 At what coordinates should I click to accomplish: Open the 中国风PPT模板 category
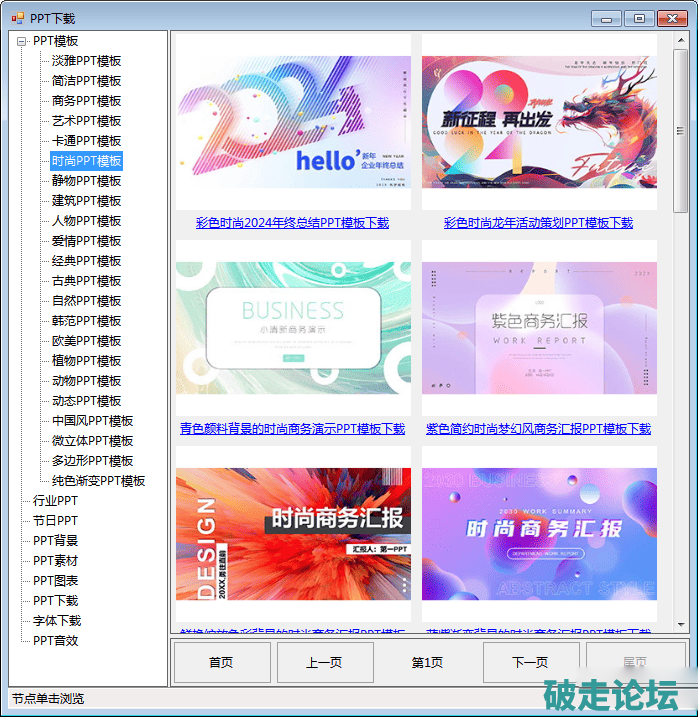92,421
